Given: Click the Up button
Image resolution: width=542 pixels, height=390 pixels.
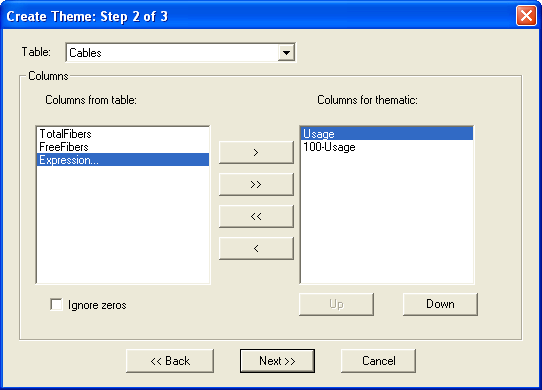Looking at the screenshot, I should [x=336, y=304].
